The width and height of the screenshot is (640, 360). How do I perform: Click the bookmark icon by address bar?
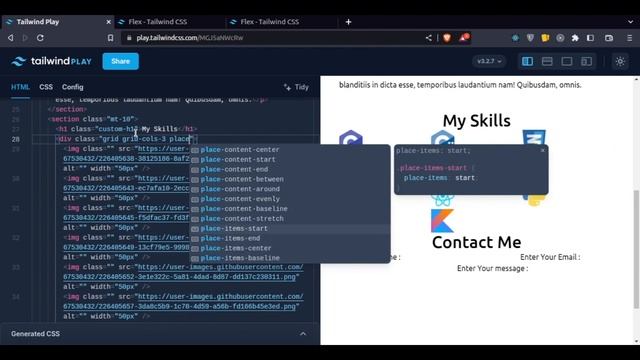pyautogui.click(x=111, y=38)
